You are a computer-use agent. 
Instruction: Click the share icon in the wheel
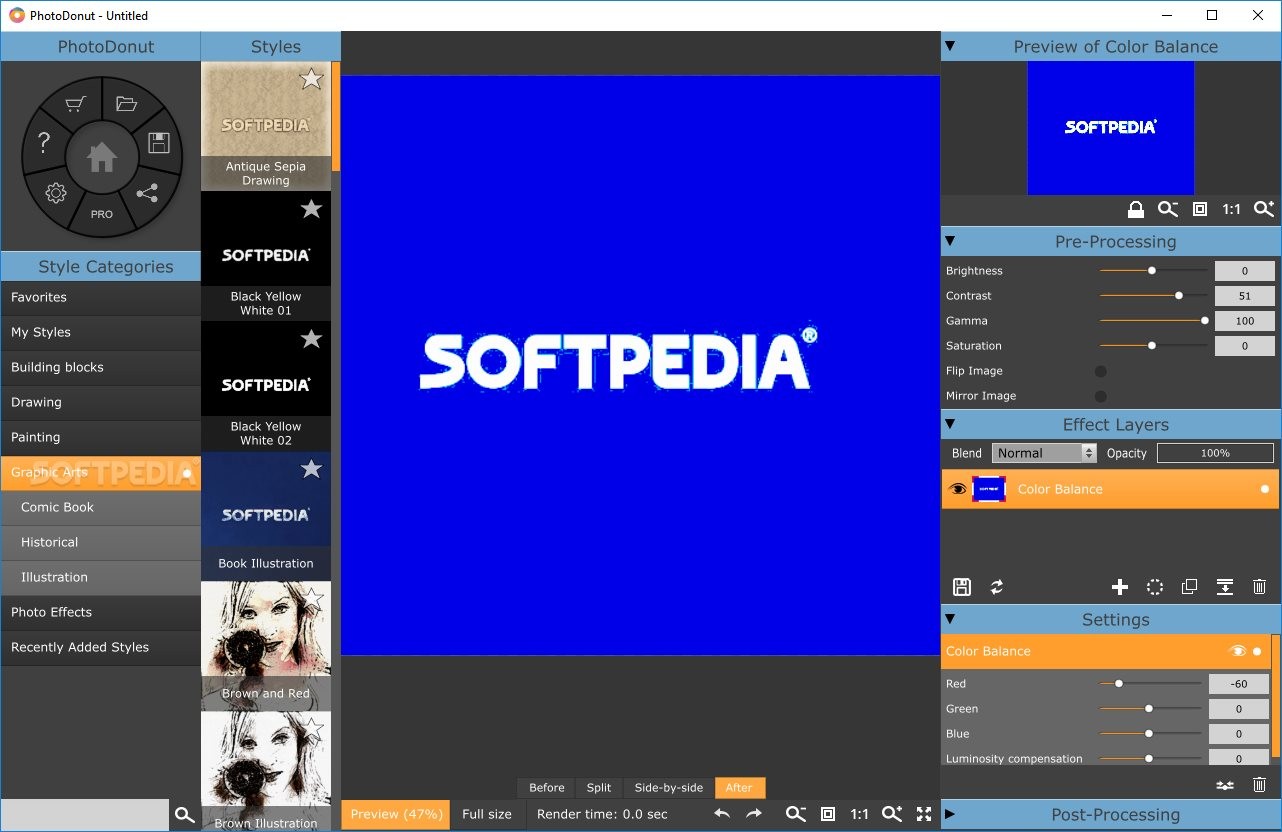point(147,193)
